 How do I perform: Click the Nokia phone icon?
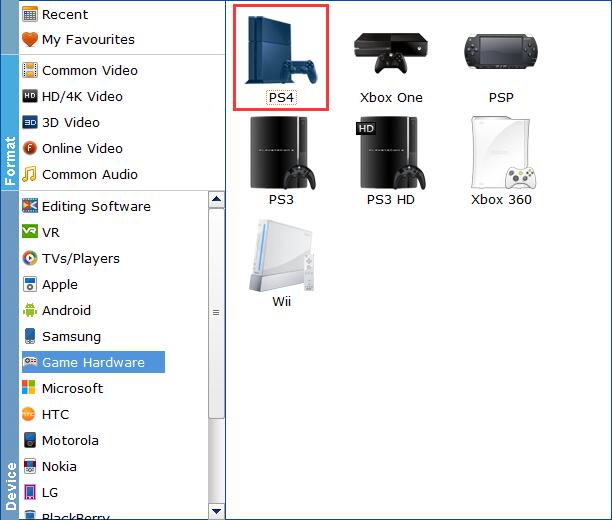pyautogui.click(x=30, y=466)
